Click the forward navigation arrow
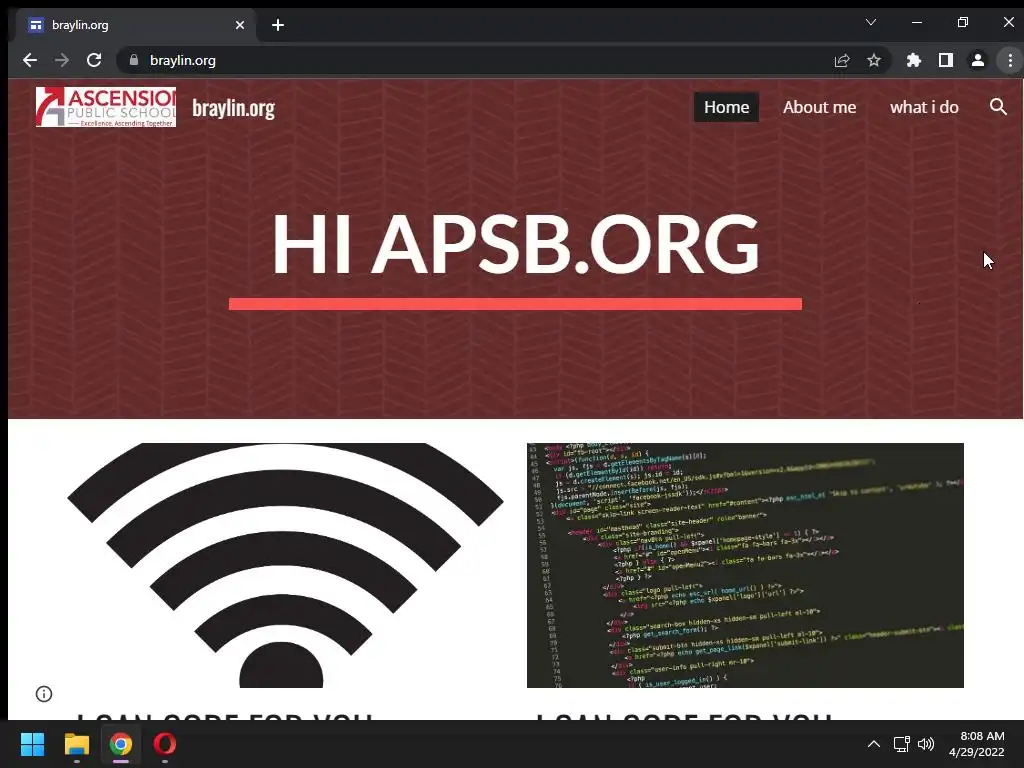The width and height of the screenshot is (1024, 768). tap(62, 60)
